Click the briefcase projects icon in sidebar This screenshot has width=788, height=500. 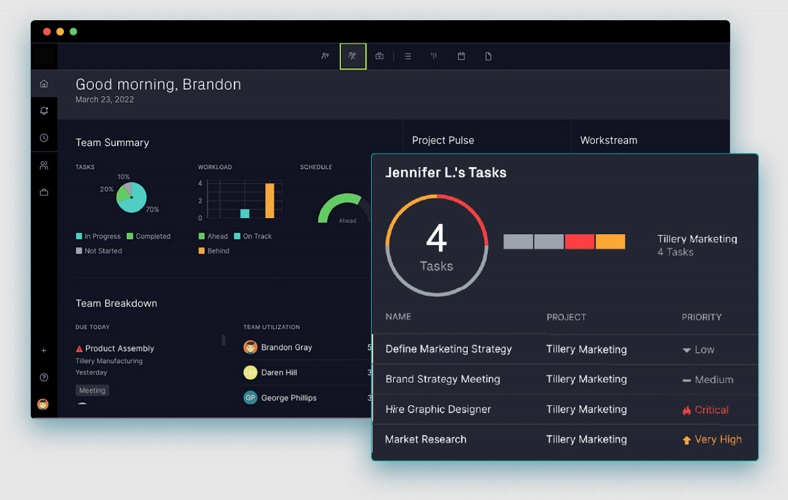click(x=44, y=192)
